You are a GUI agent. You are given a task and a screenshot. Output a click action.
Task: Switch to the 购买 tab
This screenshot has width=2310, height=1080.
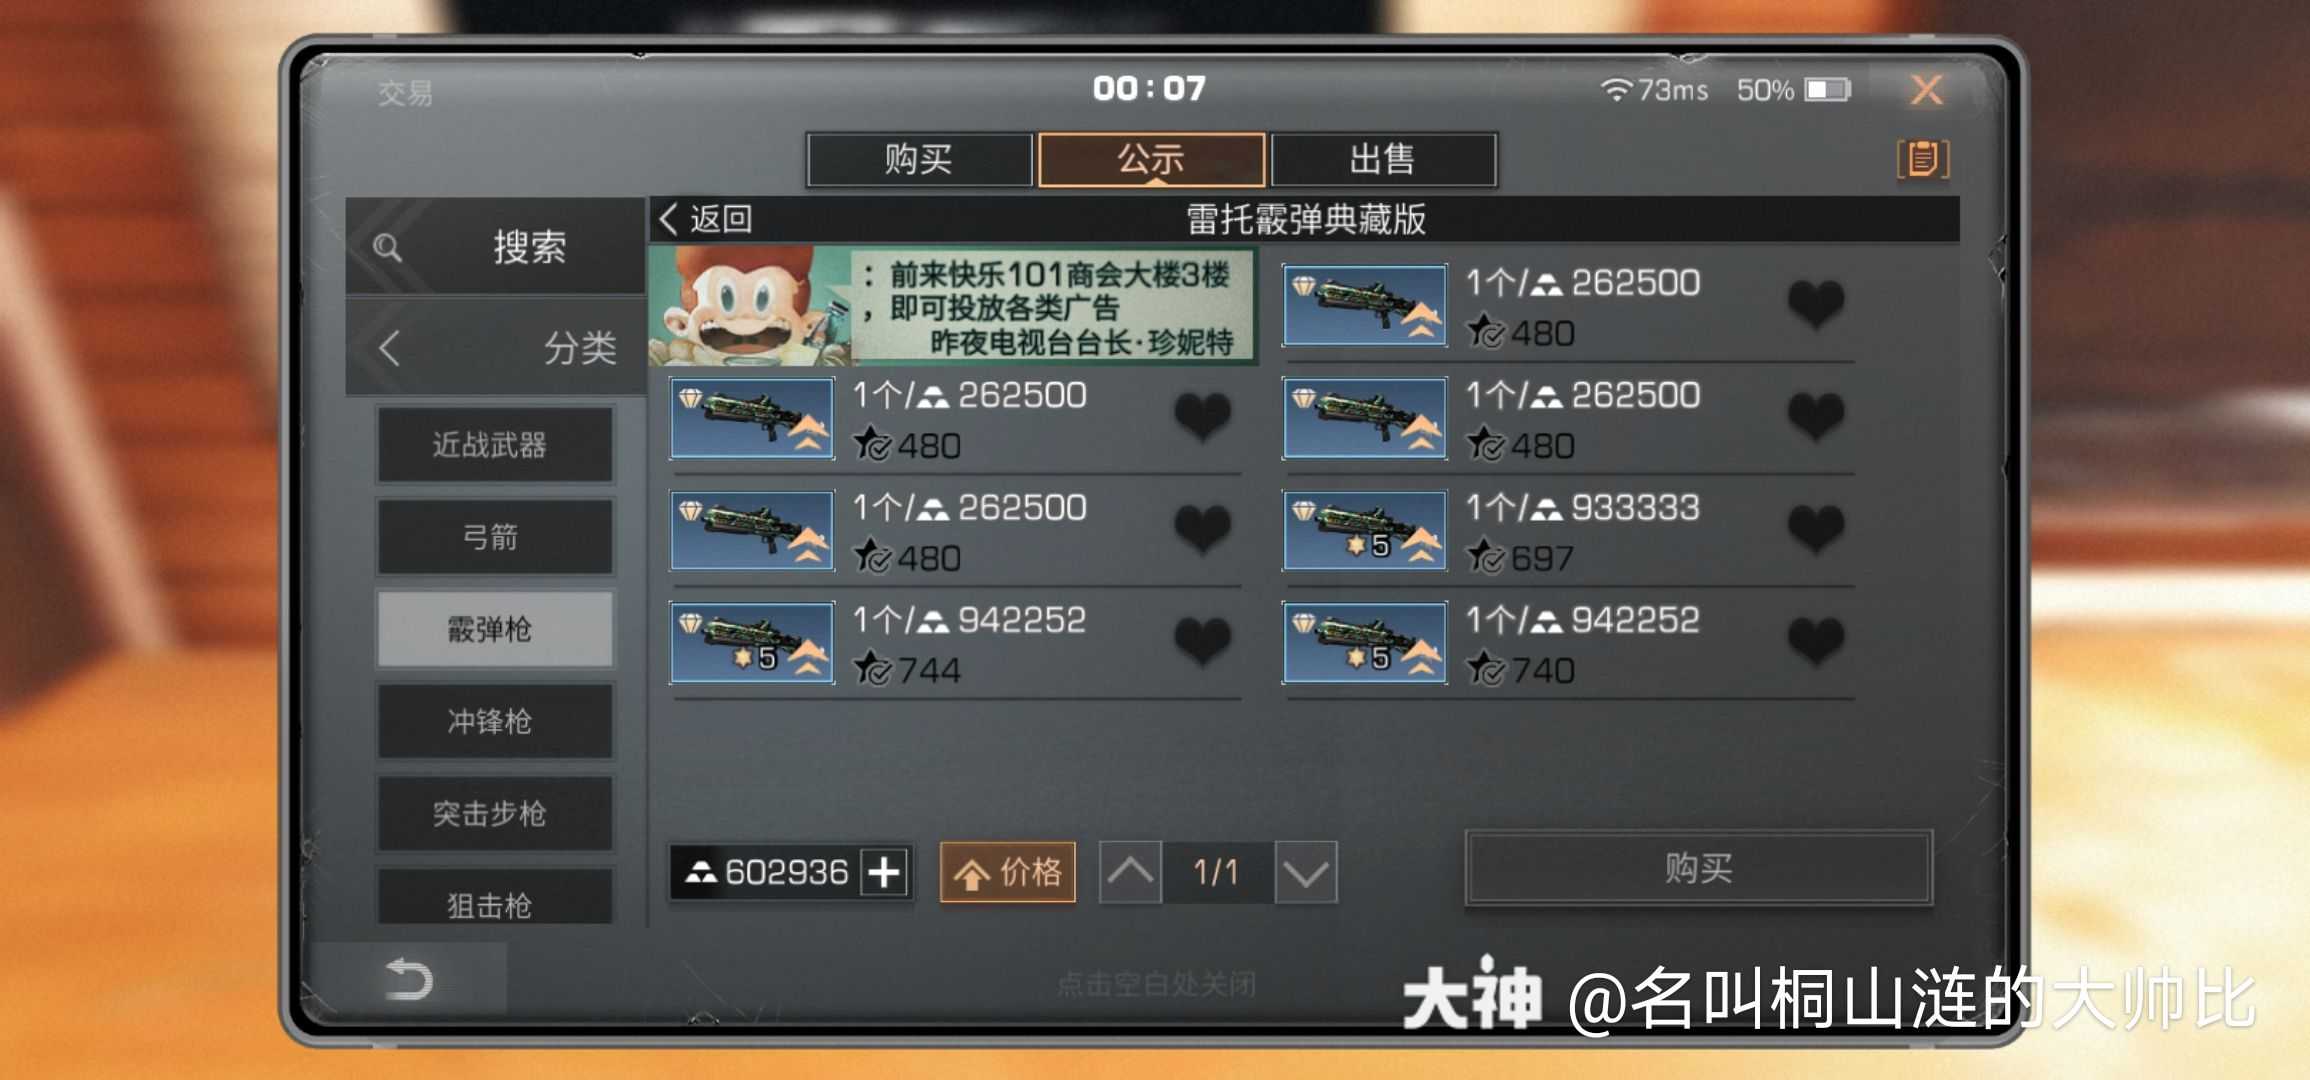coord(919,160)
